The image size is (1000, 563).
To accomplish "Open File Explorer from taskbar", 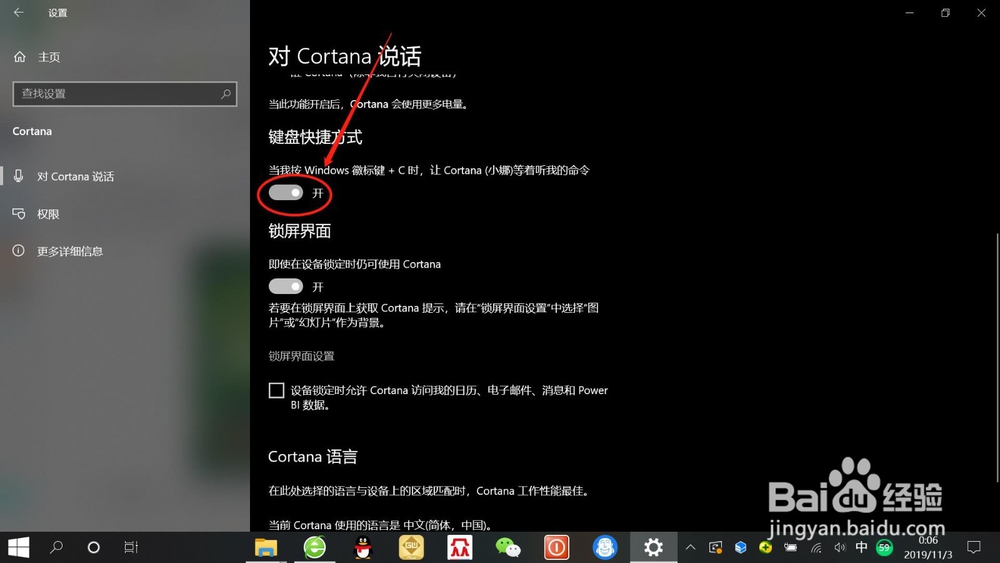I will (x=266, y=547).
